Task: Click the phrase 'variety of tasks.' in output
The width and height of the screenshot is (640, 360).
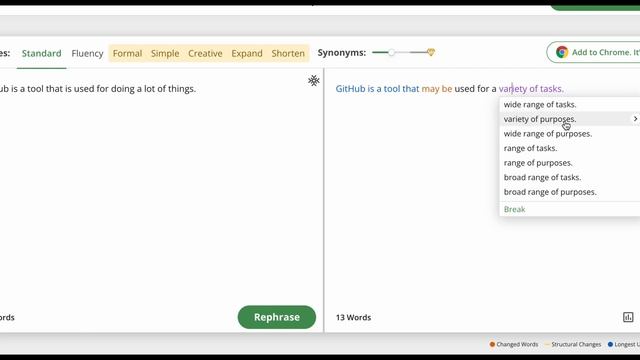Action: 531,89
